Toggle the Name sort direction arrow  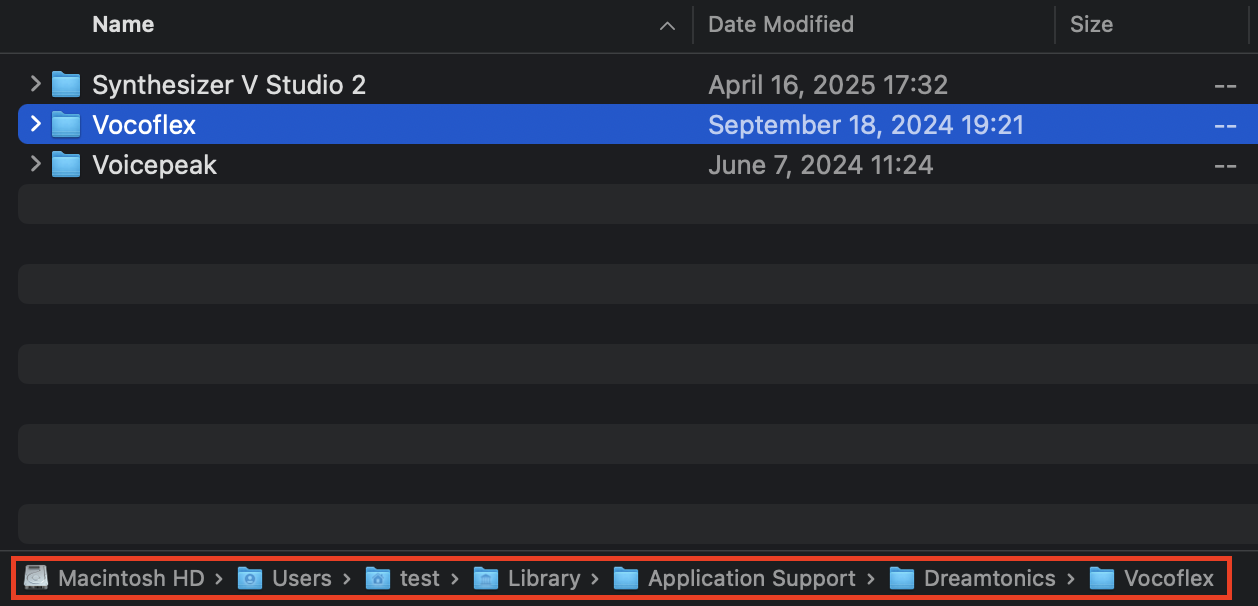(x=667, y=27)
